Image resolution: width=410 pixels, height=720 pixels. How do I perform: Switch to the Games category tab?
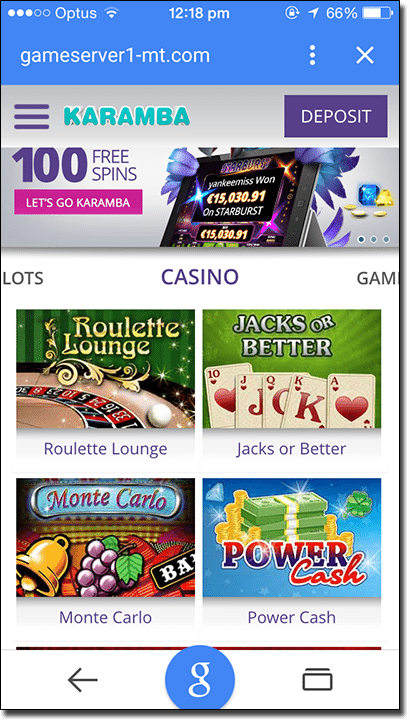pyautogui.click(x=377, y=278)
